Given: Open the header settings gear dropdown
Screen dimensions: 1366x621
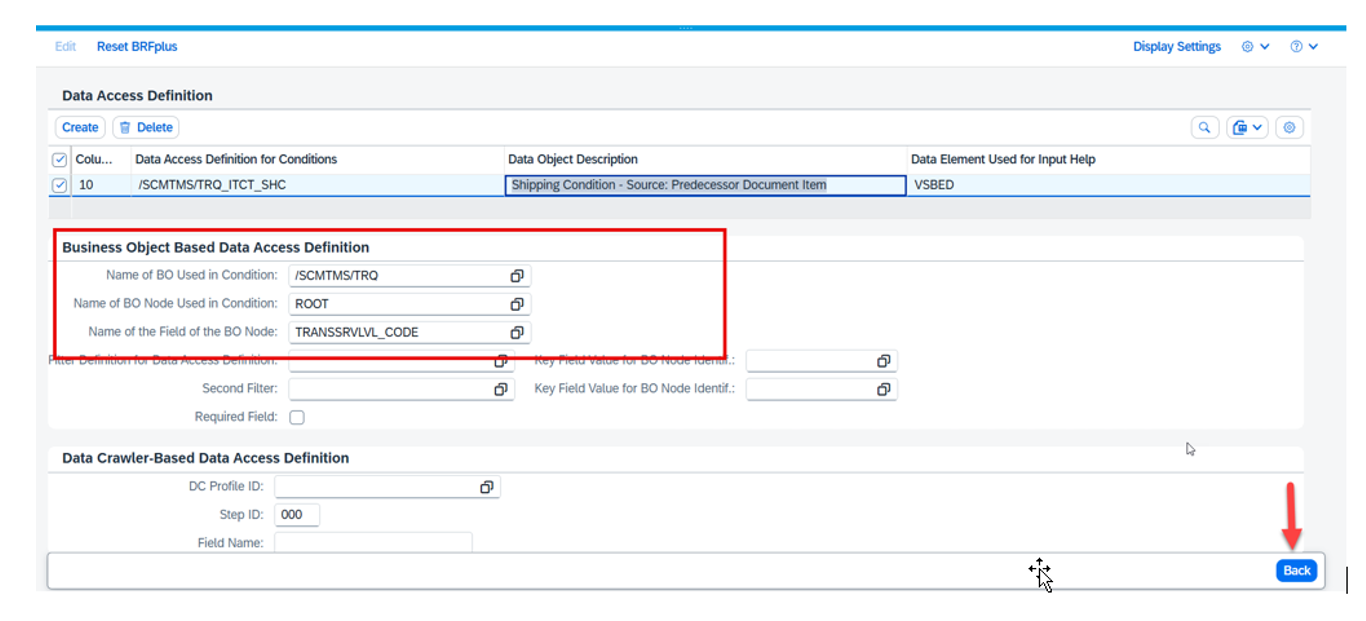Looking at the screenshot, I should coord(1255,47).
